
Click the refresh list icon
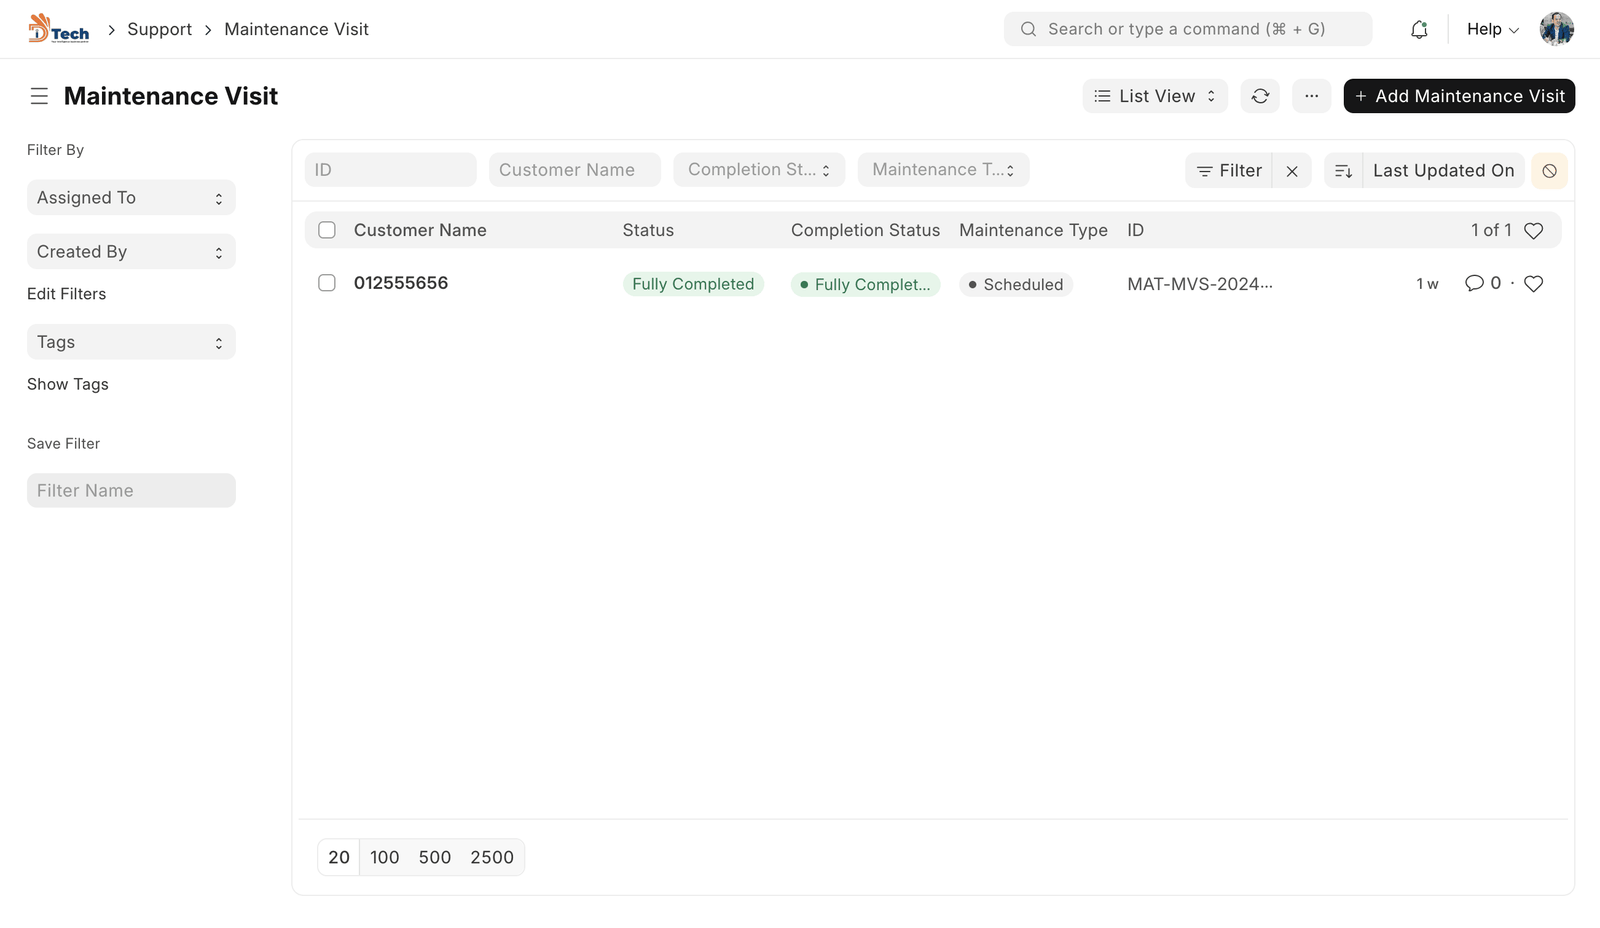click(1260, 96)
